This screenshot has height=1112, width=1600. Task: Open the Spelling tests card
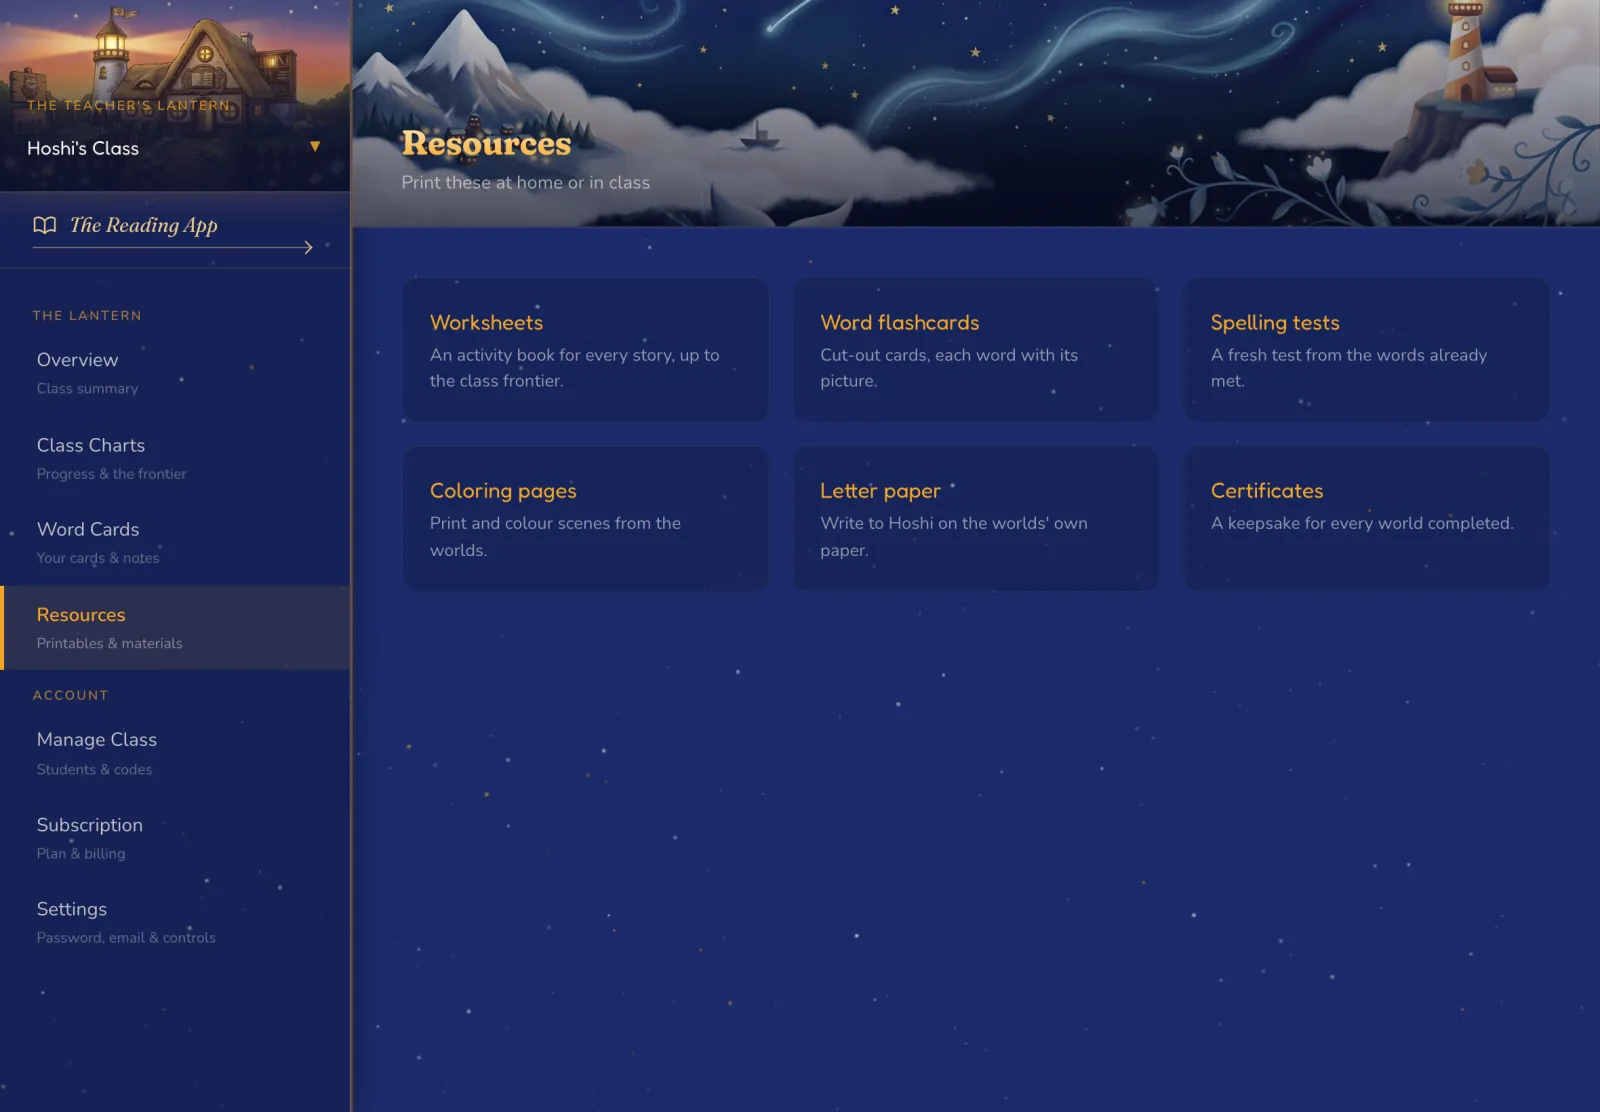pos(1366,349)
